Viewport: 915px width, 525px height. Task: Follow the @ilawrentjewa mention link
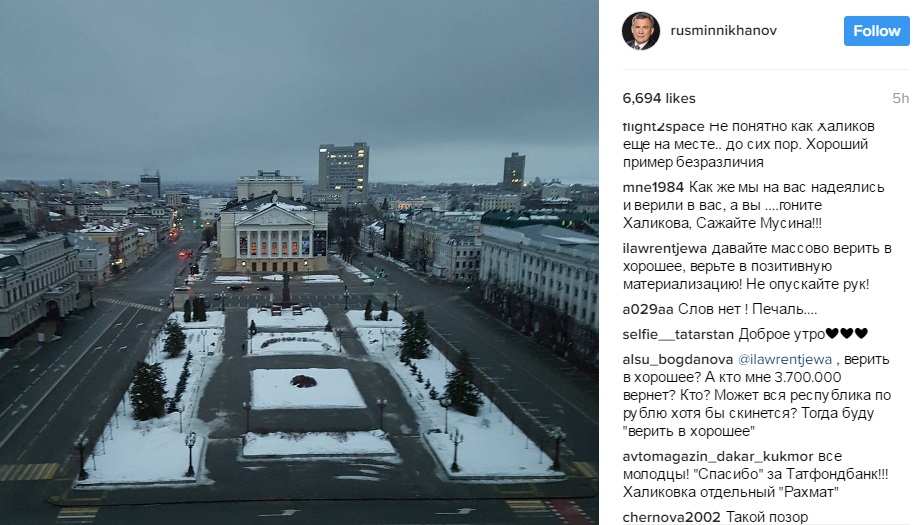point(785,359)
